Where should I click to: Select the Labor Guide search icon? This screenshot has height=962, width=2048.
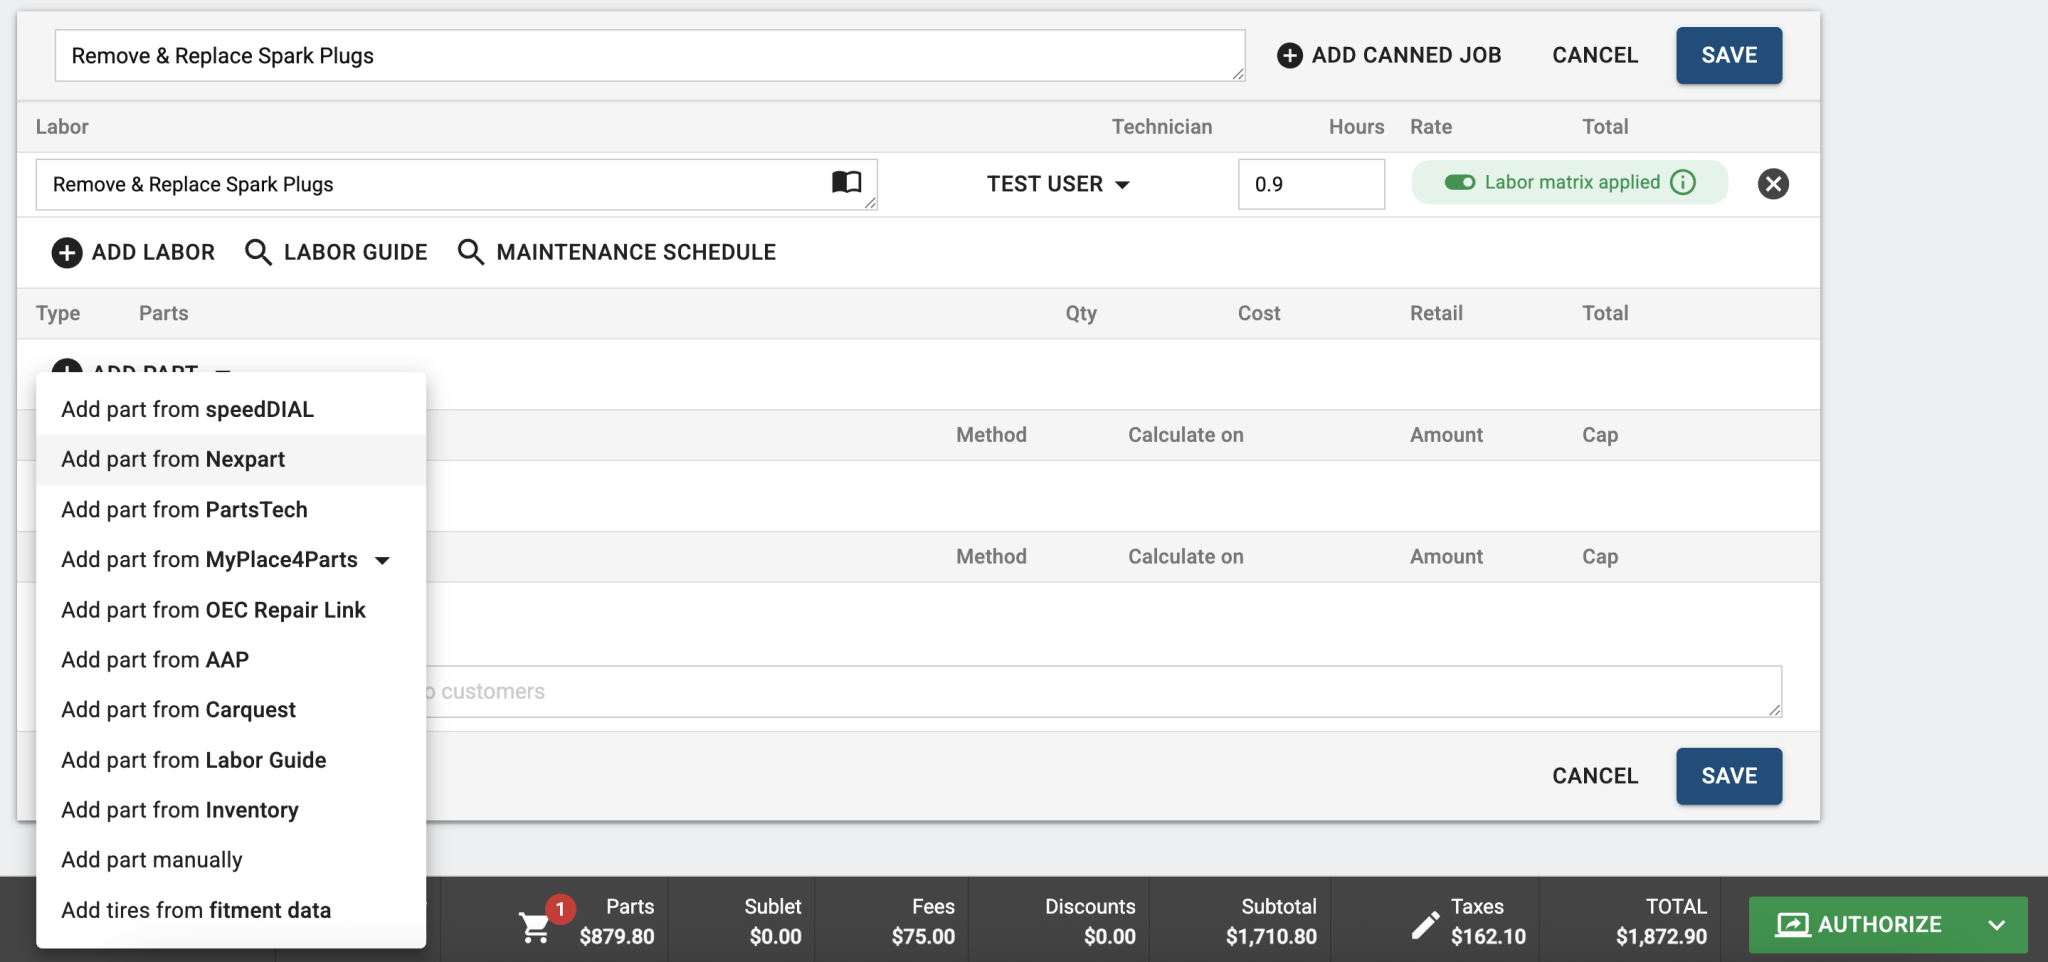pyautogui.click(x=258, y=252)
